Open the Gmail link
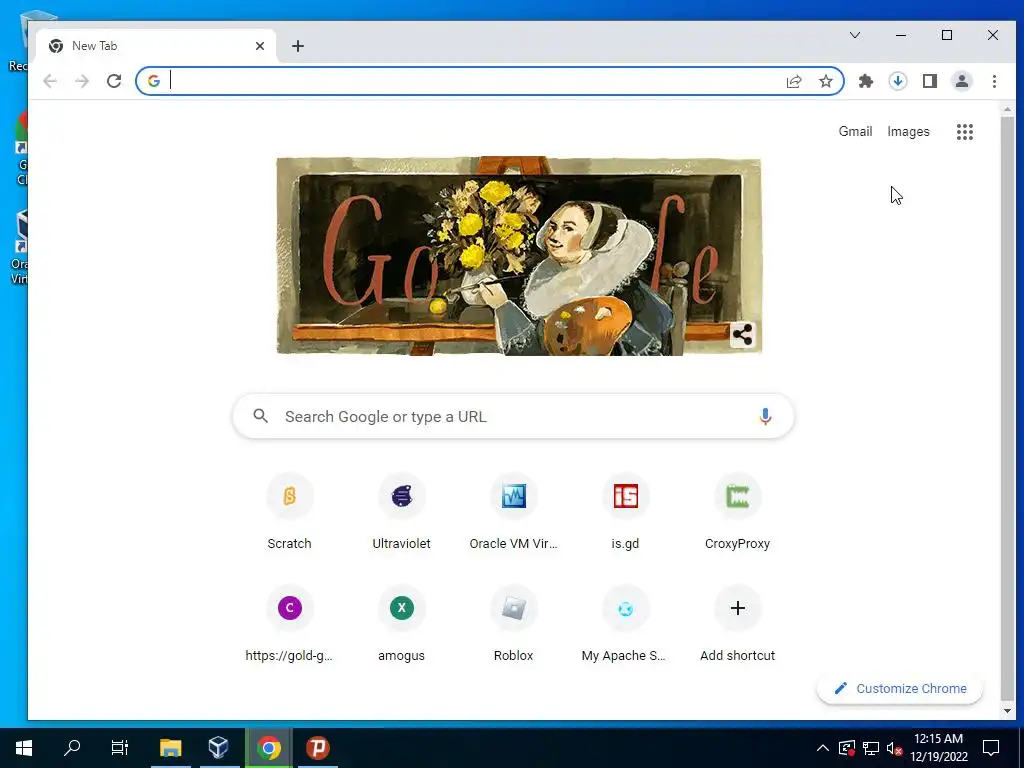 coord(855,131)
